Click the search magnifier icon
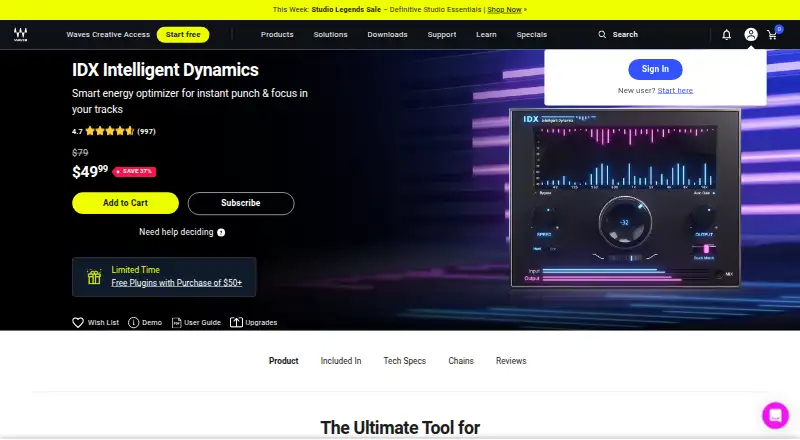This screenshot has width=800, height=440. [602, 35]
